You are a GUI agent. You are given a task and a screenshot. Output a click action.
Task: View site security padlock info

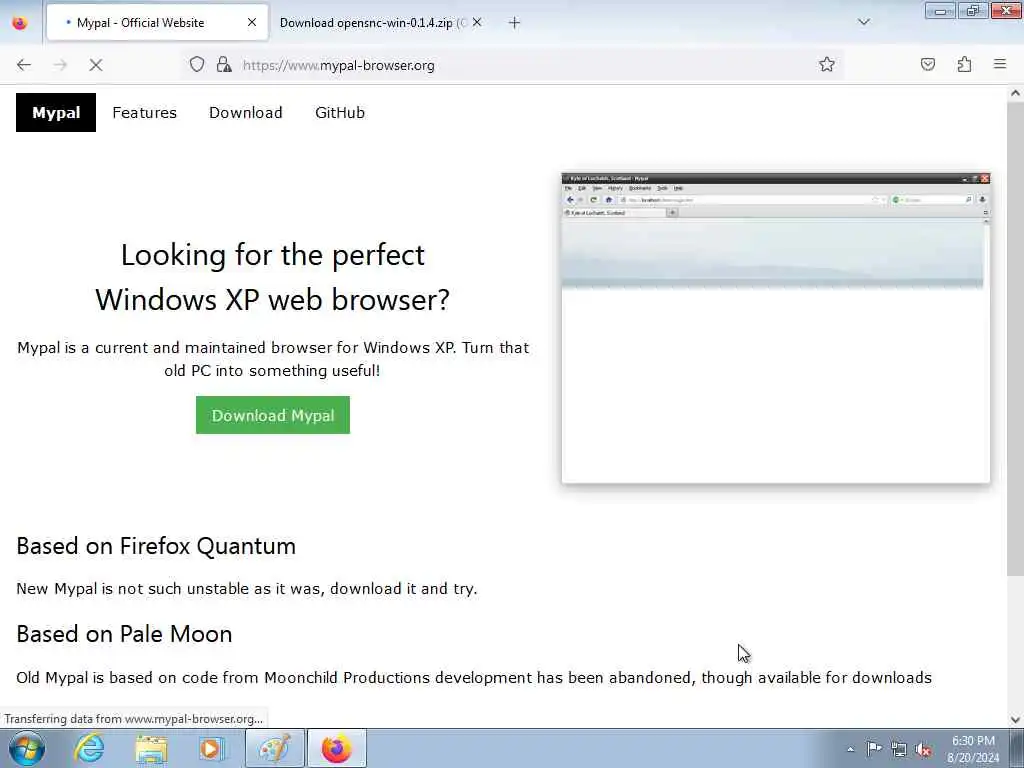click(224, 64)
